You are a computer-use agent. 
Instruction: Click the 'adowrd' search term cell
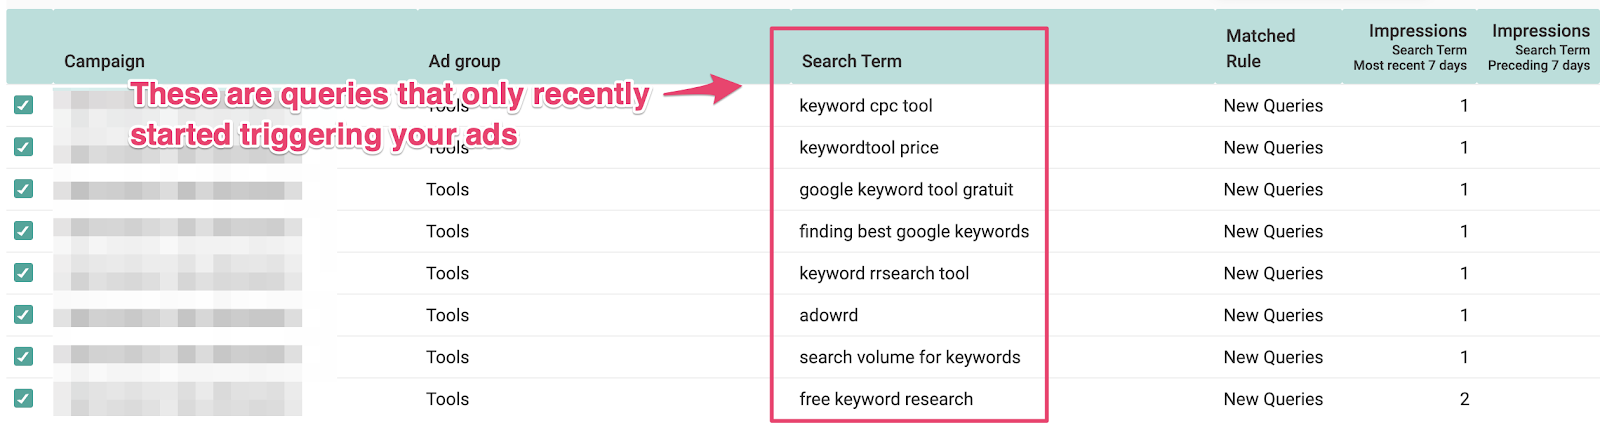[x=829, y=315]
